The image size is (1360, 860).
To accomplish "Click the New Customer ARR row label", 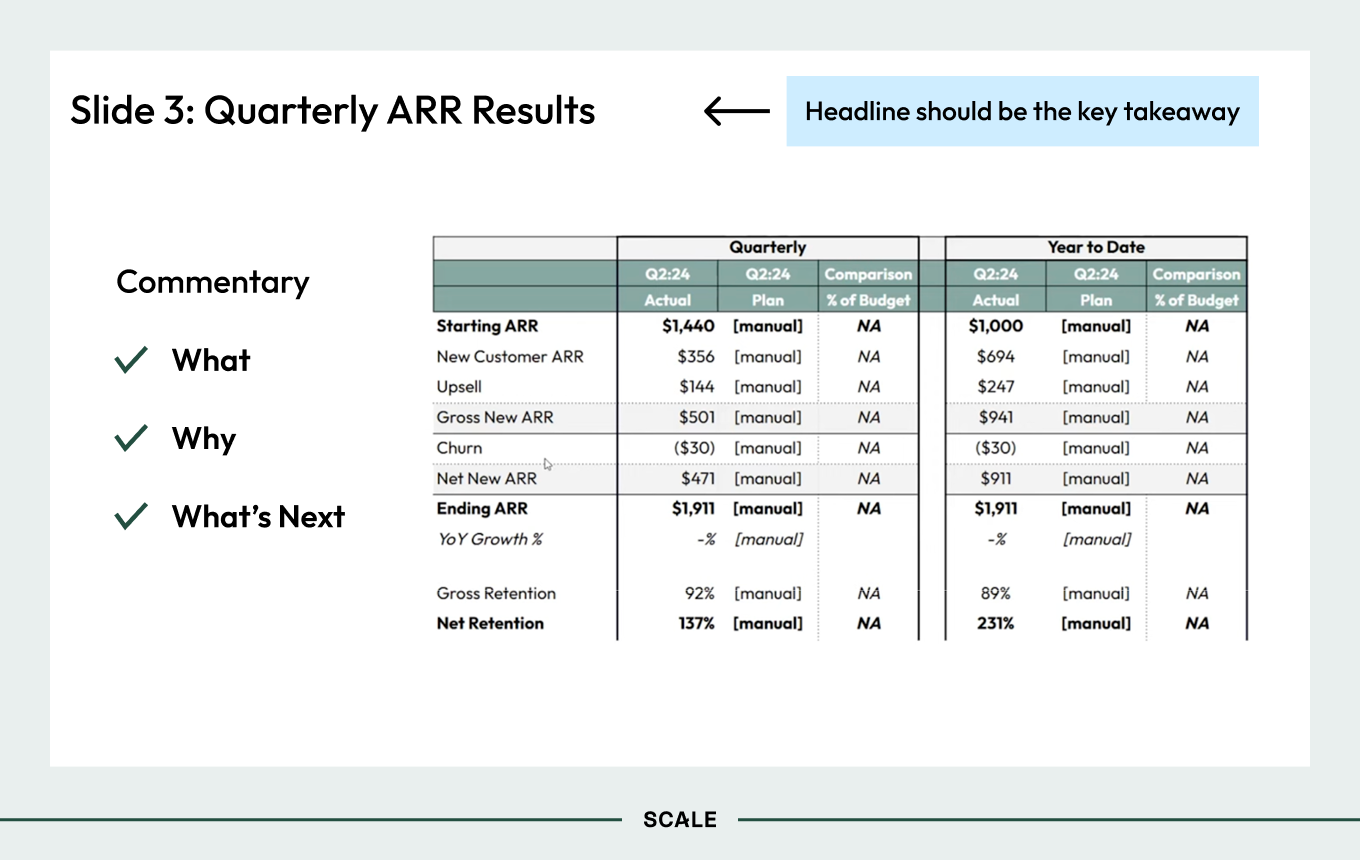I will pyautogui.click(x=510, y=356).
